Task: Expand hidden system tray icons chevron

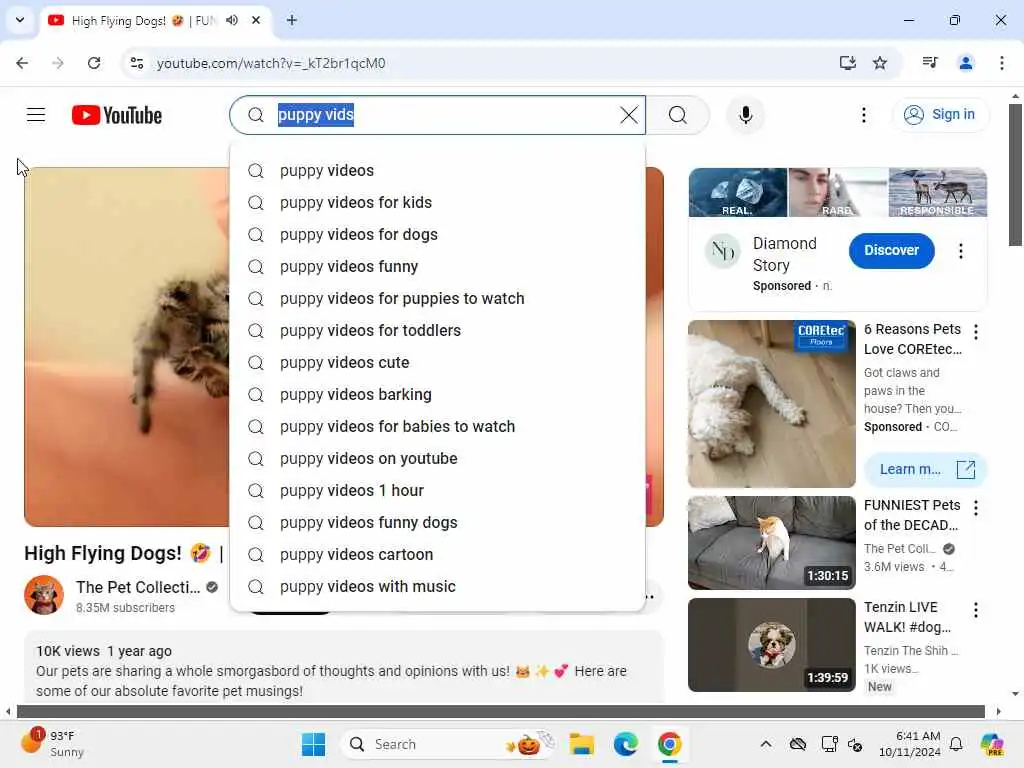Action: (765, 744)
